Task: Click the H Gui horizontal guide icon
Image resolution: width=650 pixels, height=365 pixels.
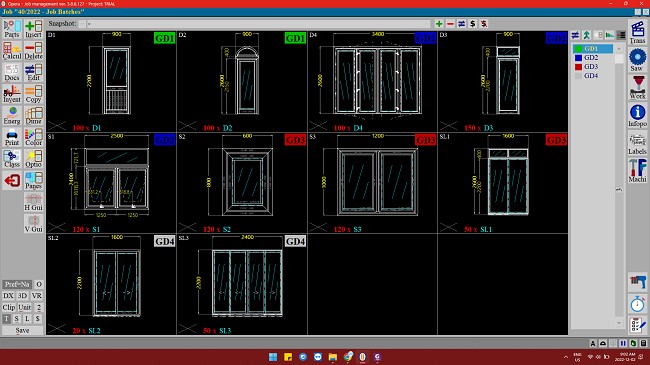Action: tap(34, 202)
